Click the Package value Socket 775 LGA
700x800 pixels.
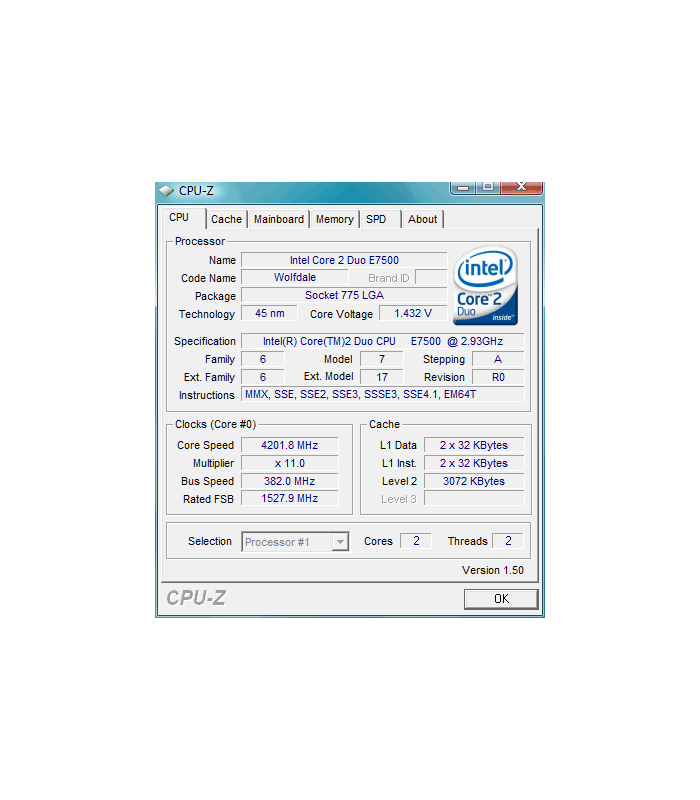344,295
